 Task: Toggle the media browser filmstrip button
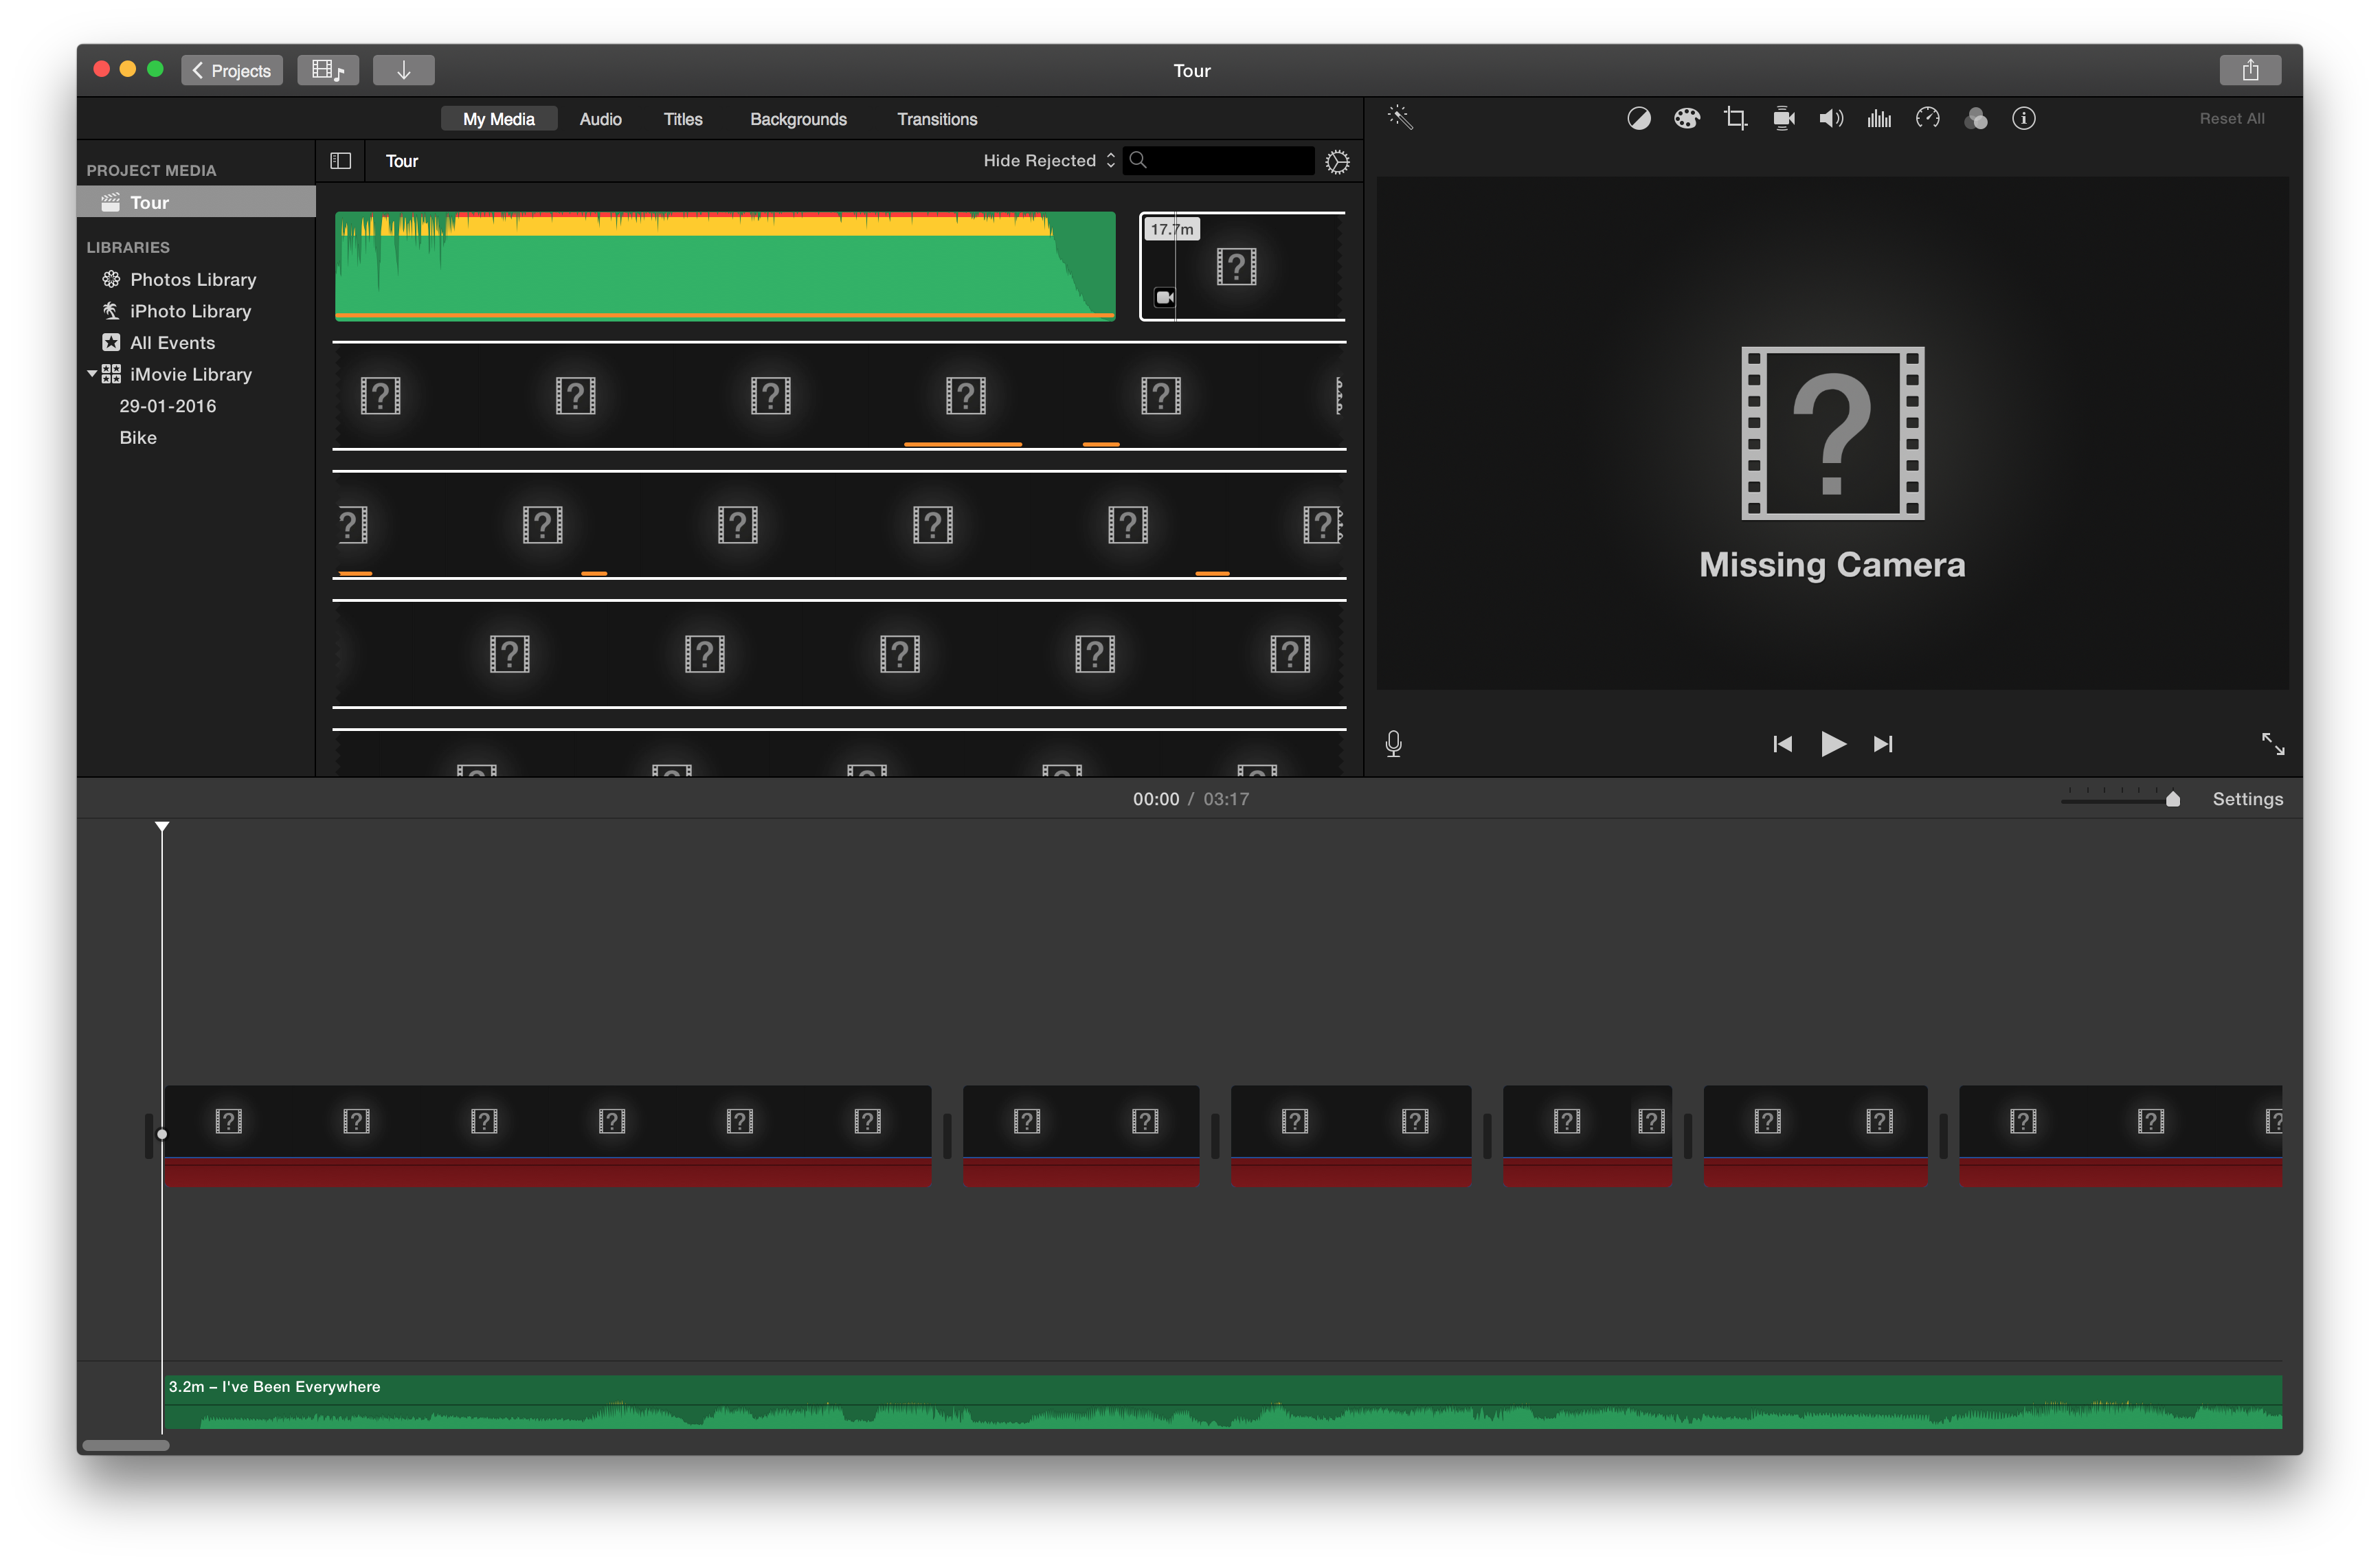327,70
